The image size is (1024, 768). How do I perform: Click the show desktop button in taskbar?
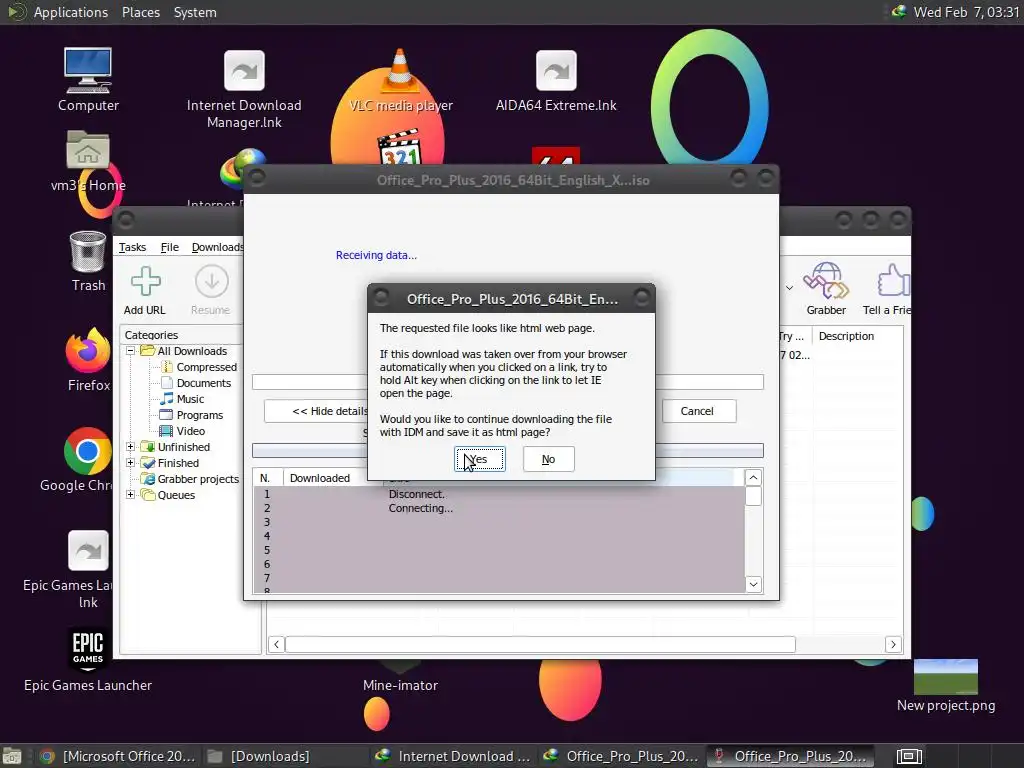tap(12, 756)
